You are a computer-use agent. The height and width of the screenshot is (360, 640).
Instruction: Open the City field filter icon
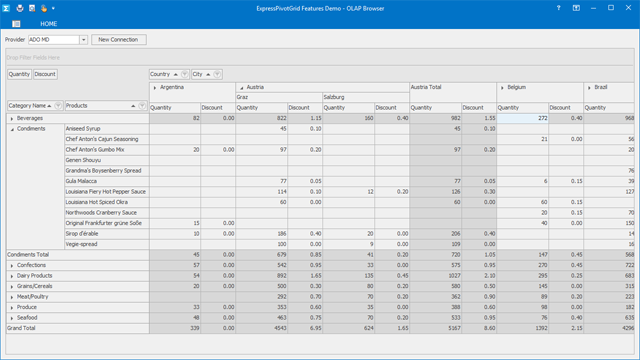click(x=217, y=74)
